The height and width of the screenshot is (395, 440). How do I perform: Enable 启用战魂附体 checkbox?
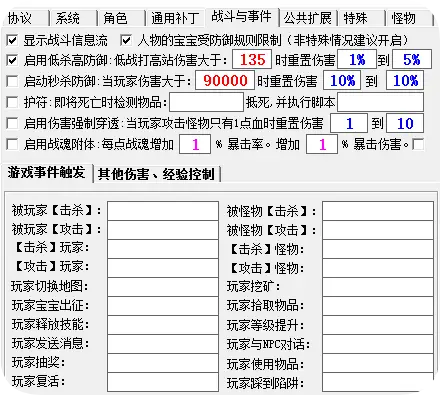(12, 144)
